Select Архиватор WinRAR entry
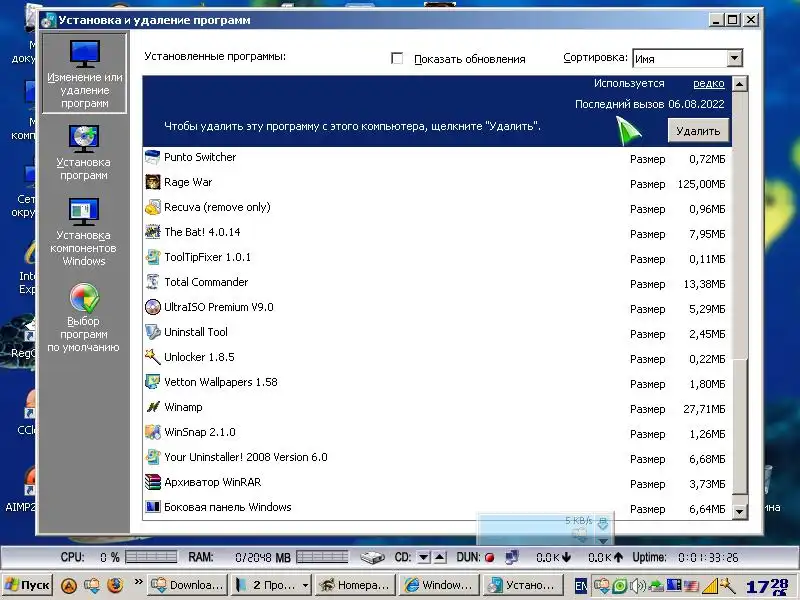Image resolution: width=800 pixels, height=600 pixels. click(x=213, y=482)
